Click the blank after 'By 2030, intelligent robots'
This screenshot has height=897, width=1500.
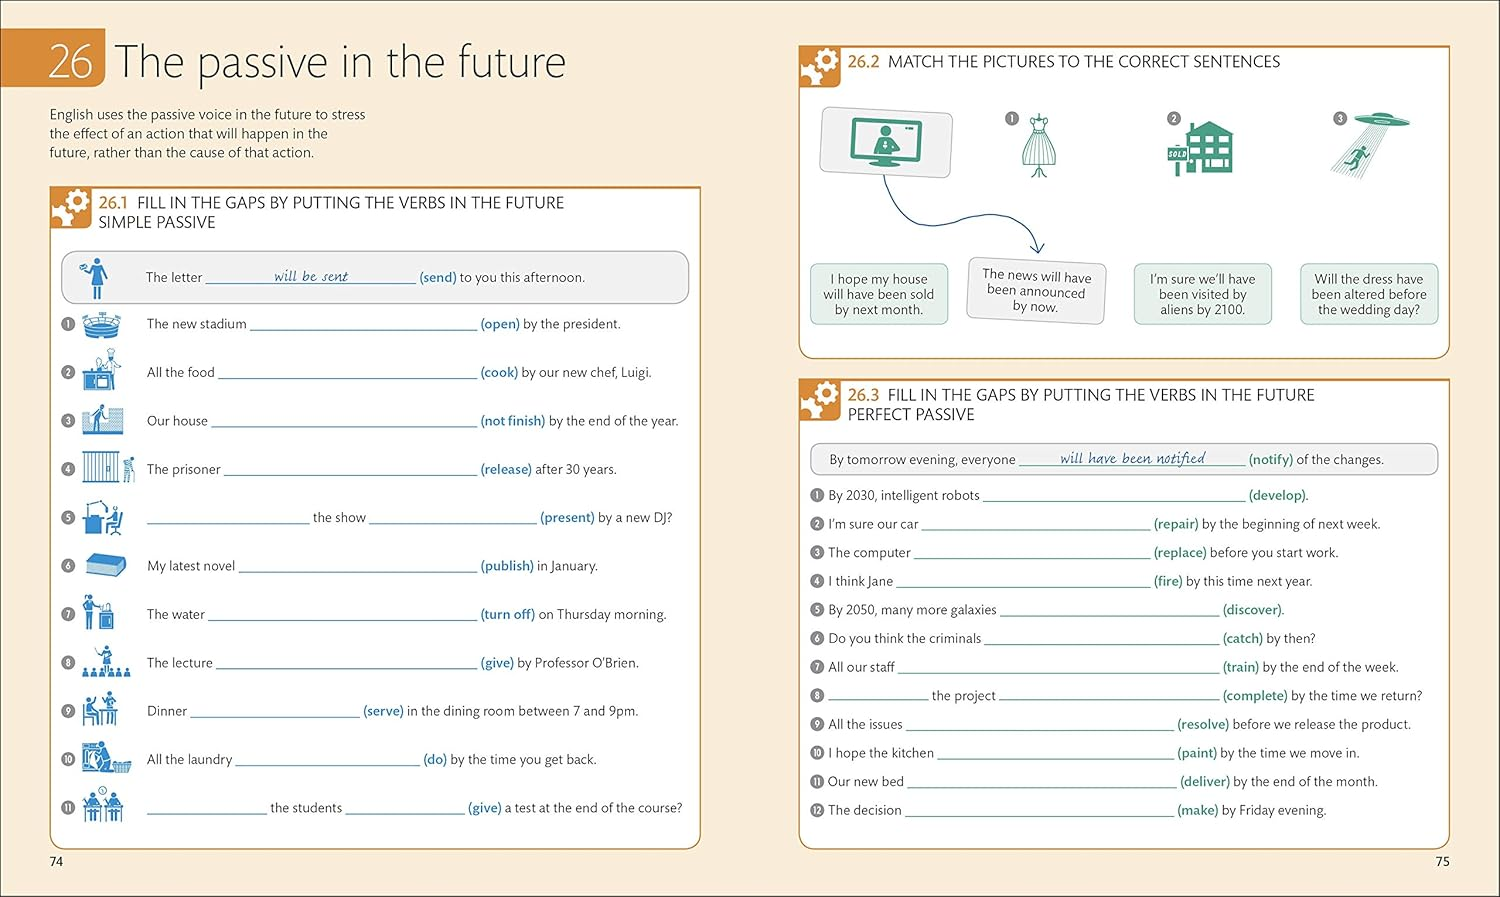(x=1114, y=495)
